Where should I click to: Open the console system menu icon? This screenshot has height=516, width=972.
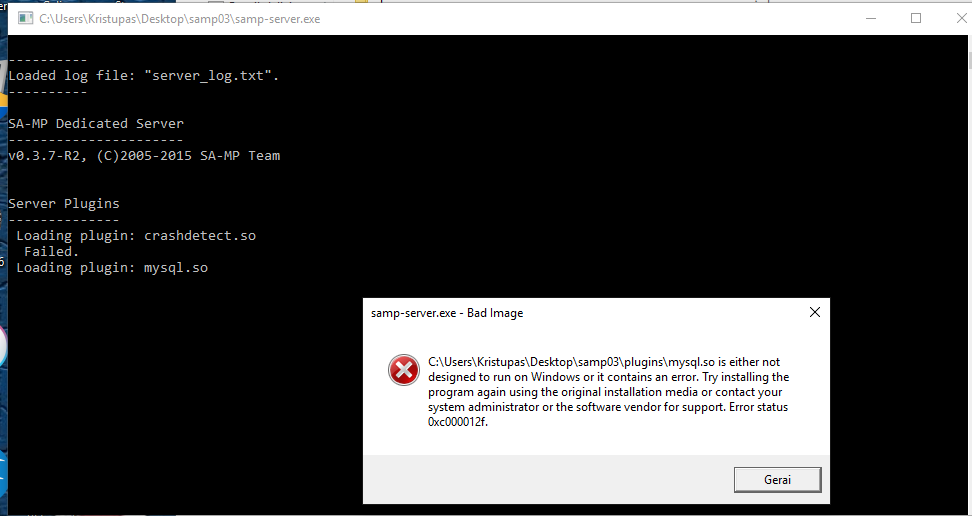(25, 19)
